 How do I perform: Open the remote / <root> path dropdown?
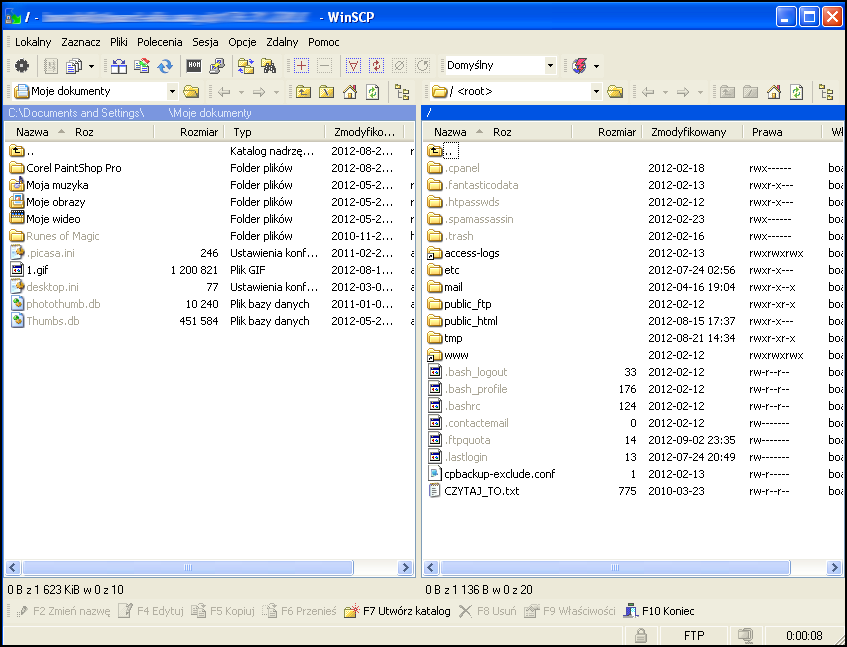596,91
